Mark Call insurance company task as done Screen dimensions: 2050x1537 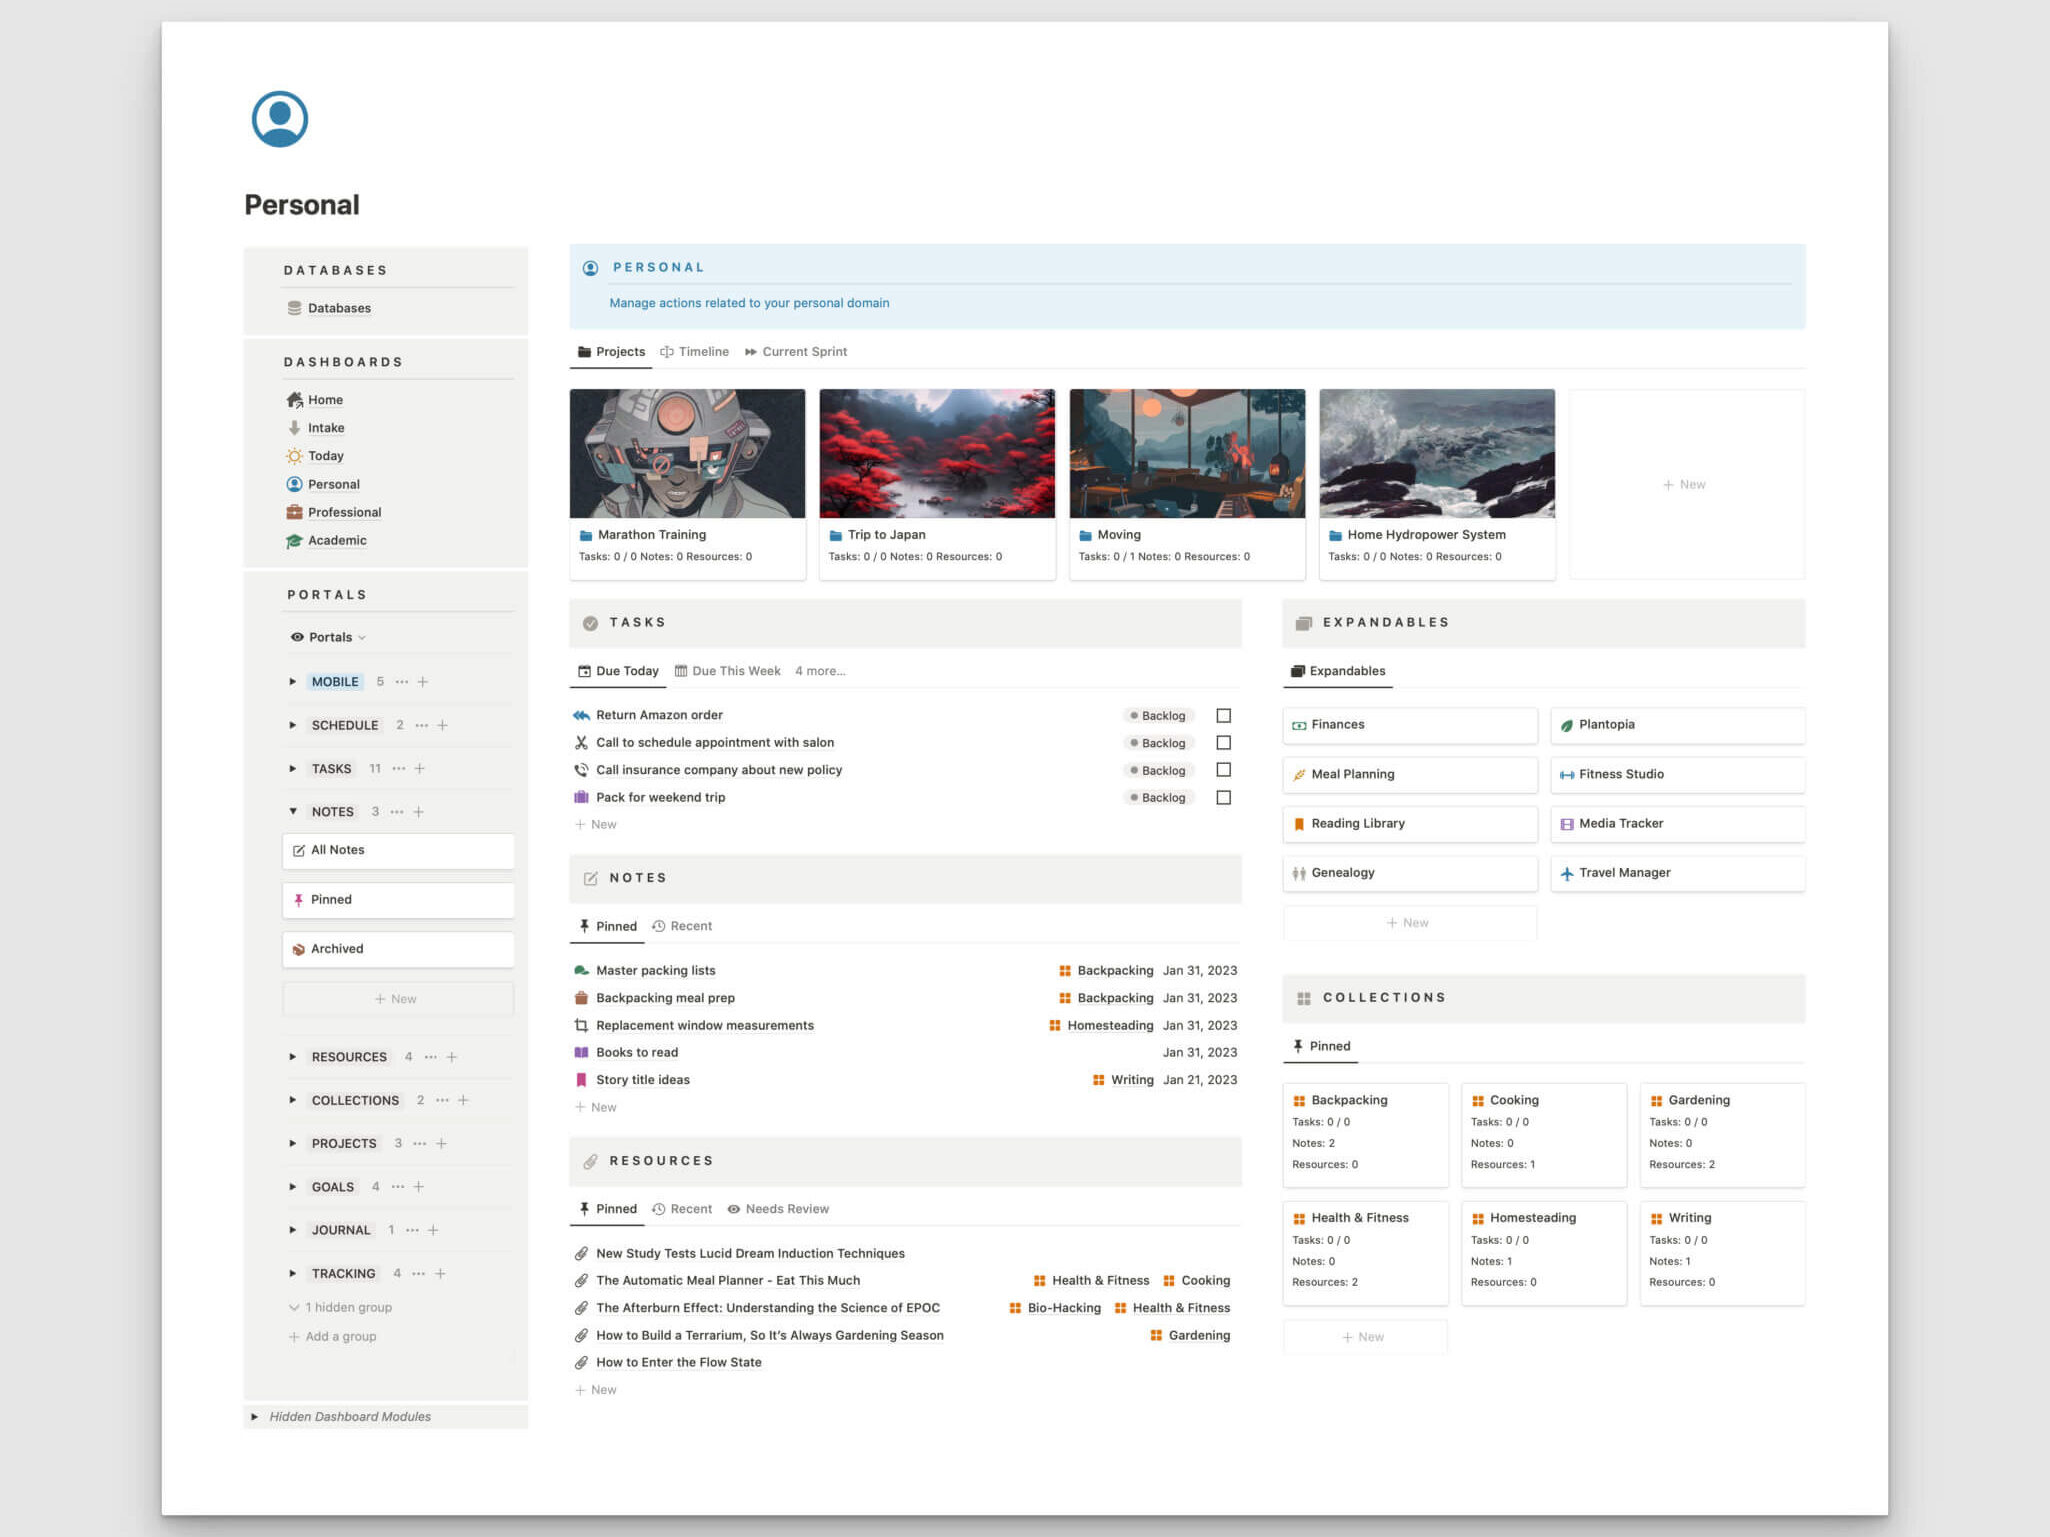tap(1223, 770)
